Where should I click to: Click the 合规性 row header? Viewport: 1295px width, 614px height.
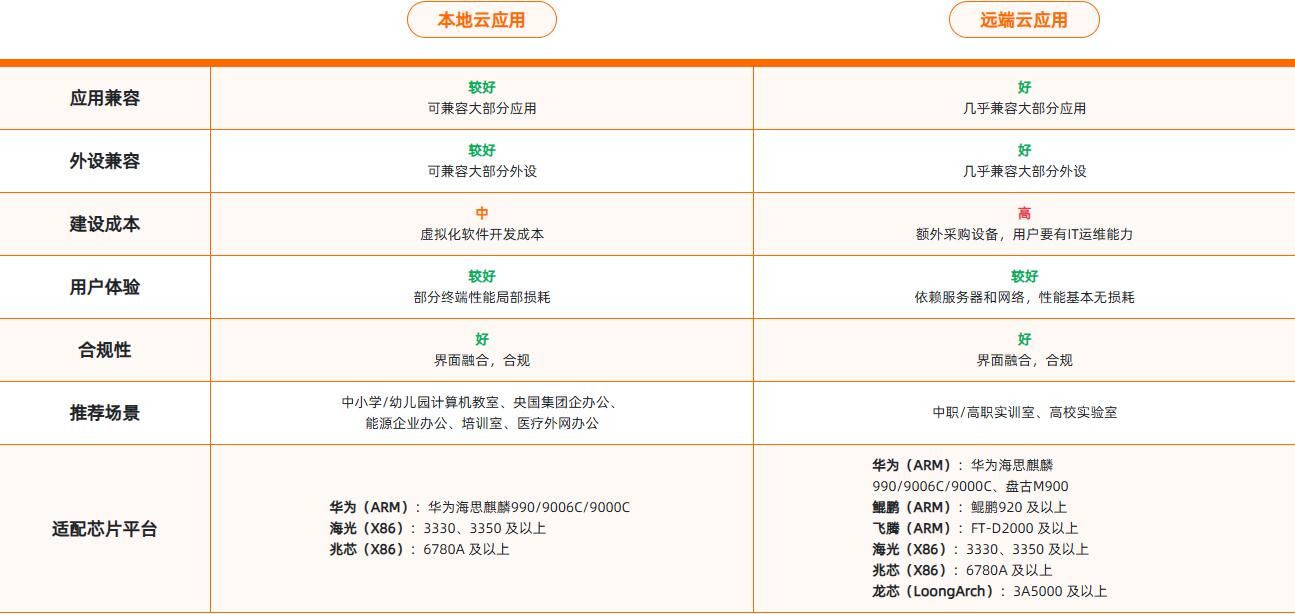click(x=105, y=350)
